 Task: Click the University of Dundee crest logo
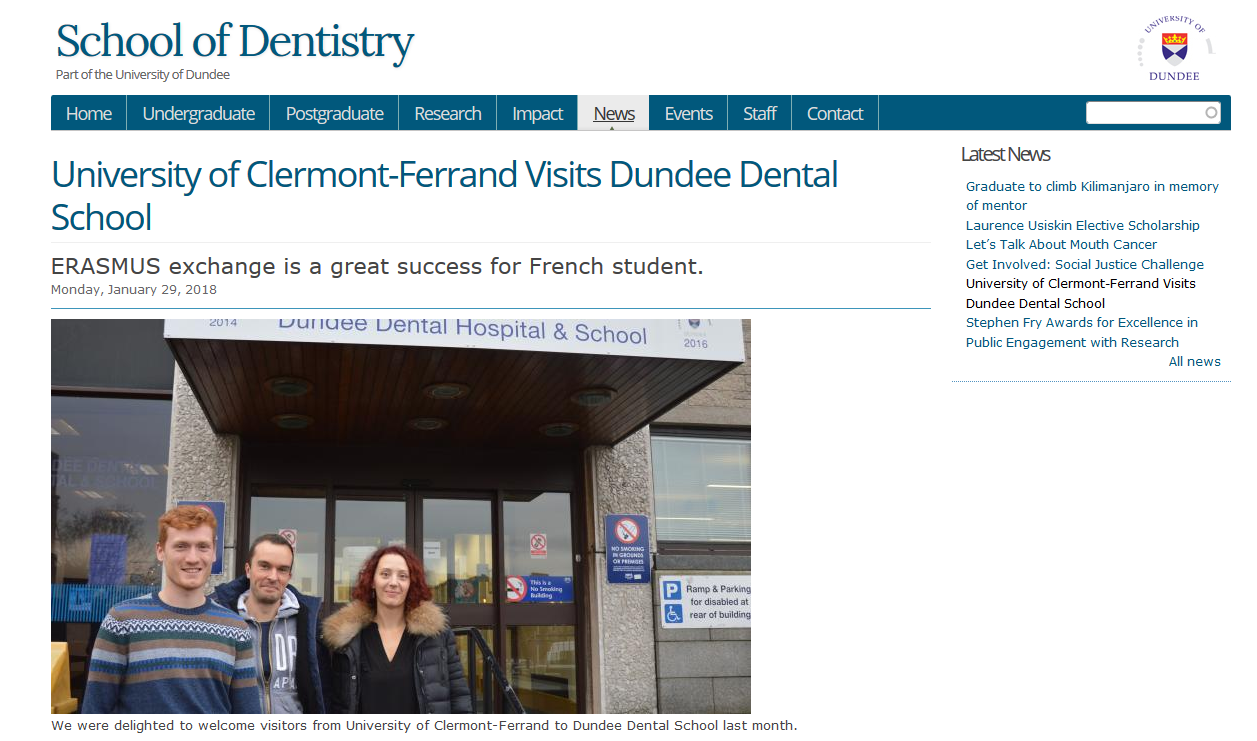pyautogui.click(x=1175, y=50)
